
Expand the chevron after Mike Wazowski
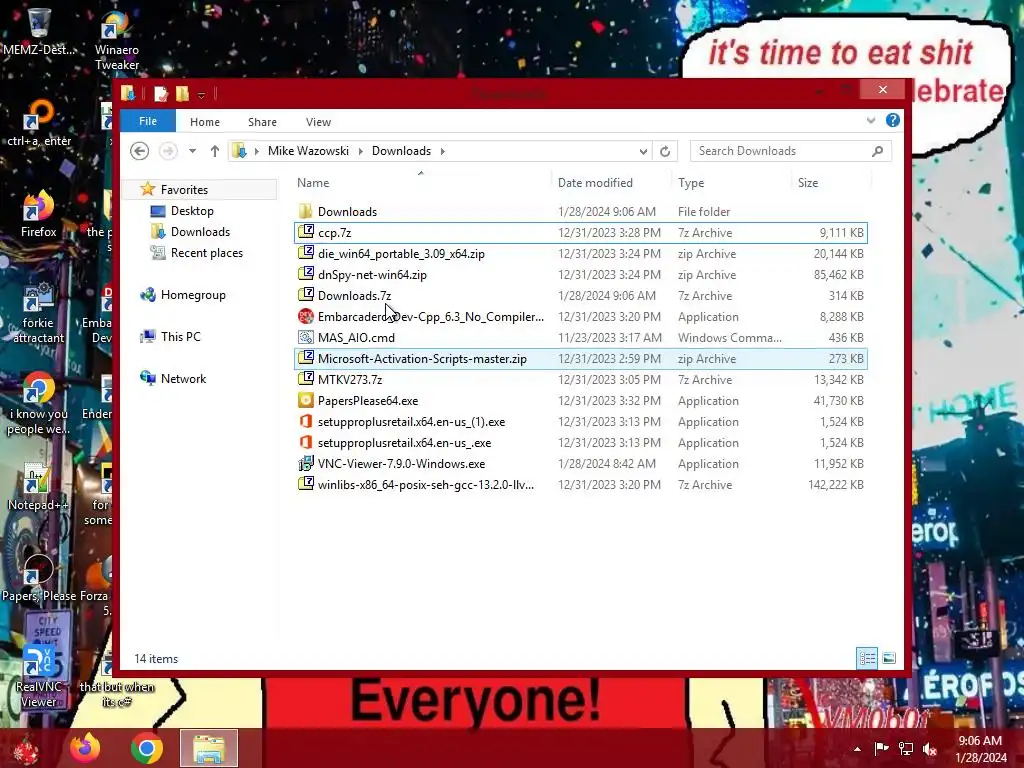(360, 151)
